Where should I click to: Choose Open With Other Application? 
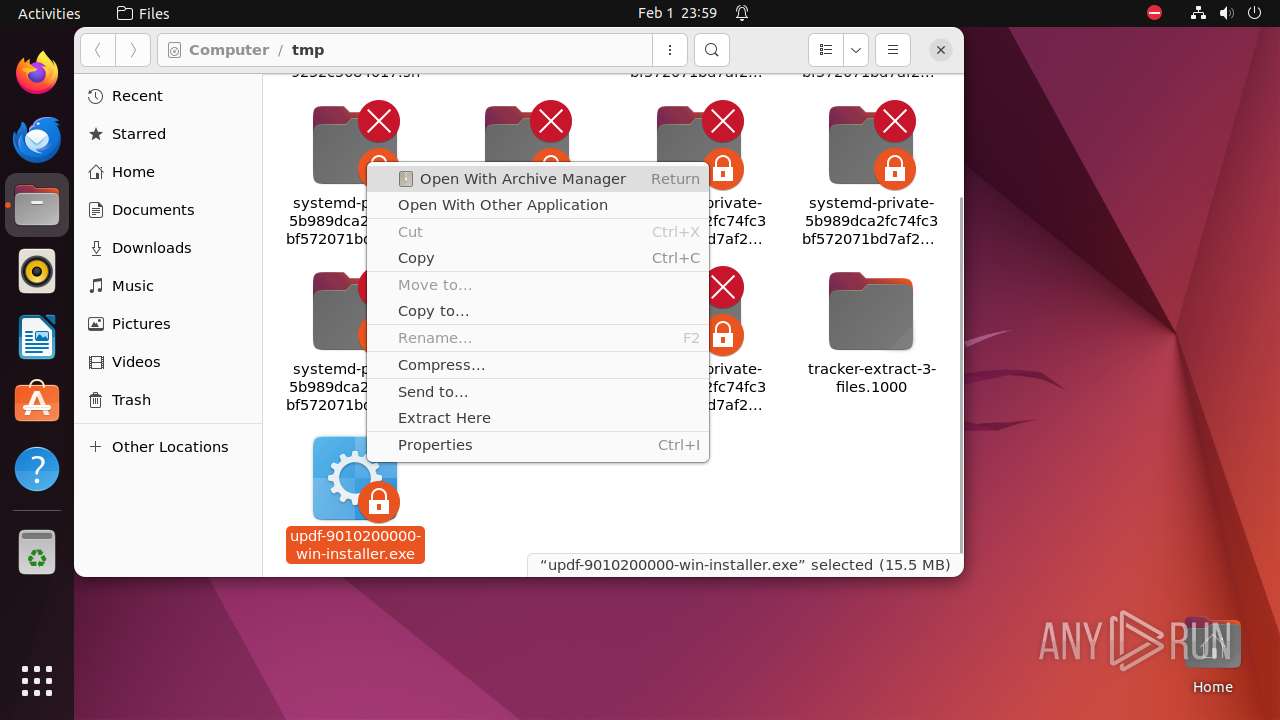coord(538,205)
